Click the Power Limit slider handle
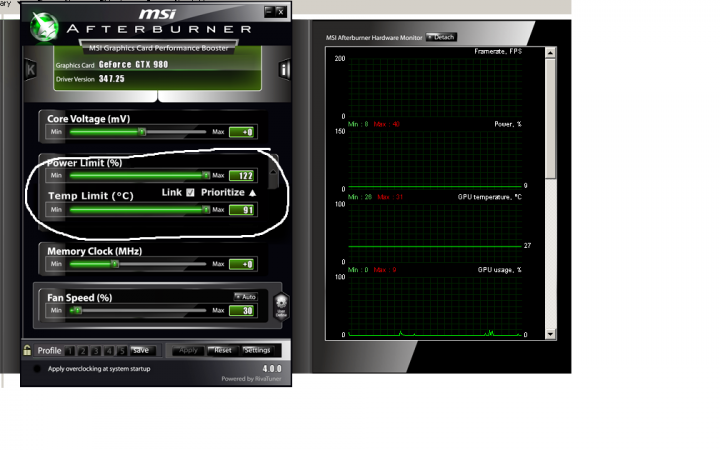Image resolution: width=720 pixels, height=450 pixels. pos(206,175)
